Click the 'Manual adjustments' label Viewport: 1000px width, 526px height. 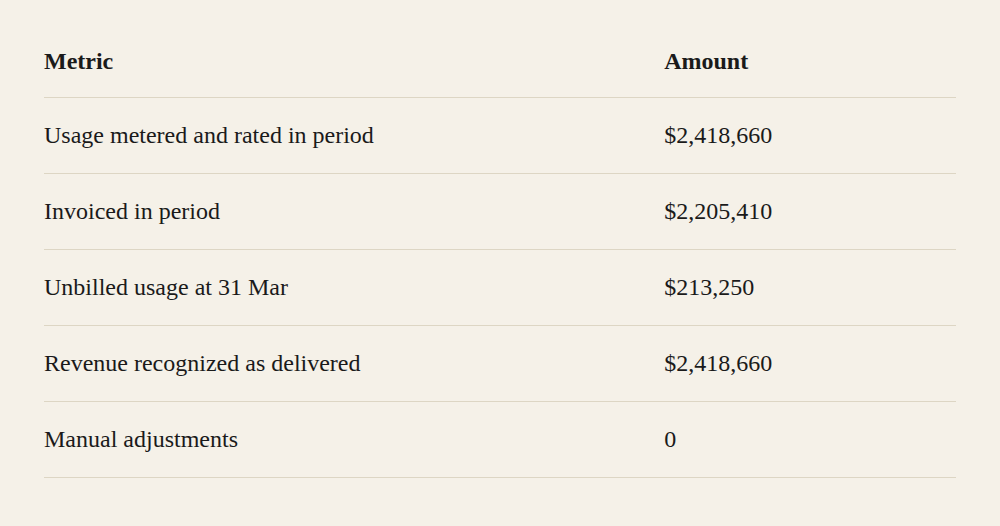point(141,439)
